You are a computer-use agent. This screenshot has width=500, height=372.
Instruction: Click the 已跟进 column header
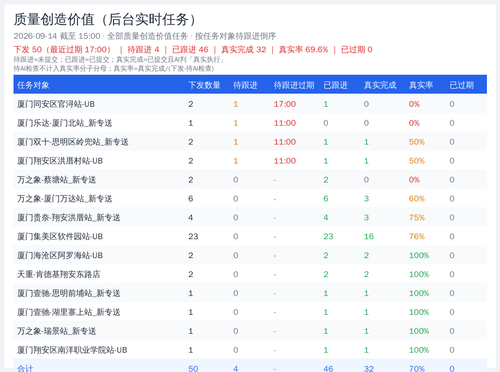point(335,85)
